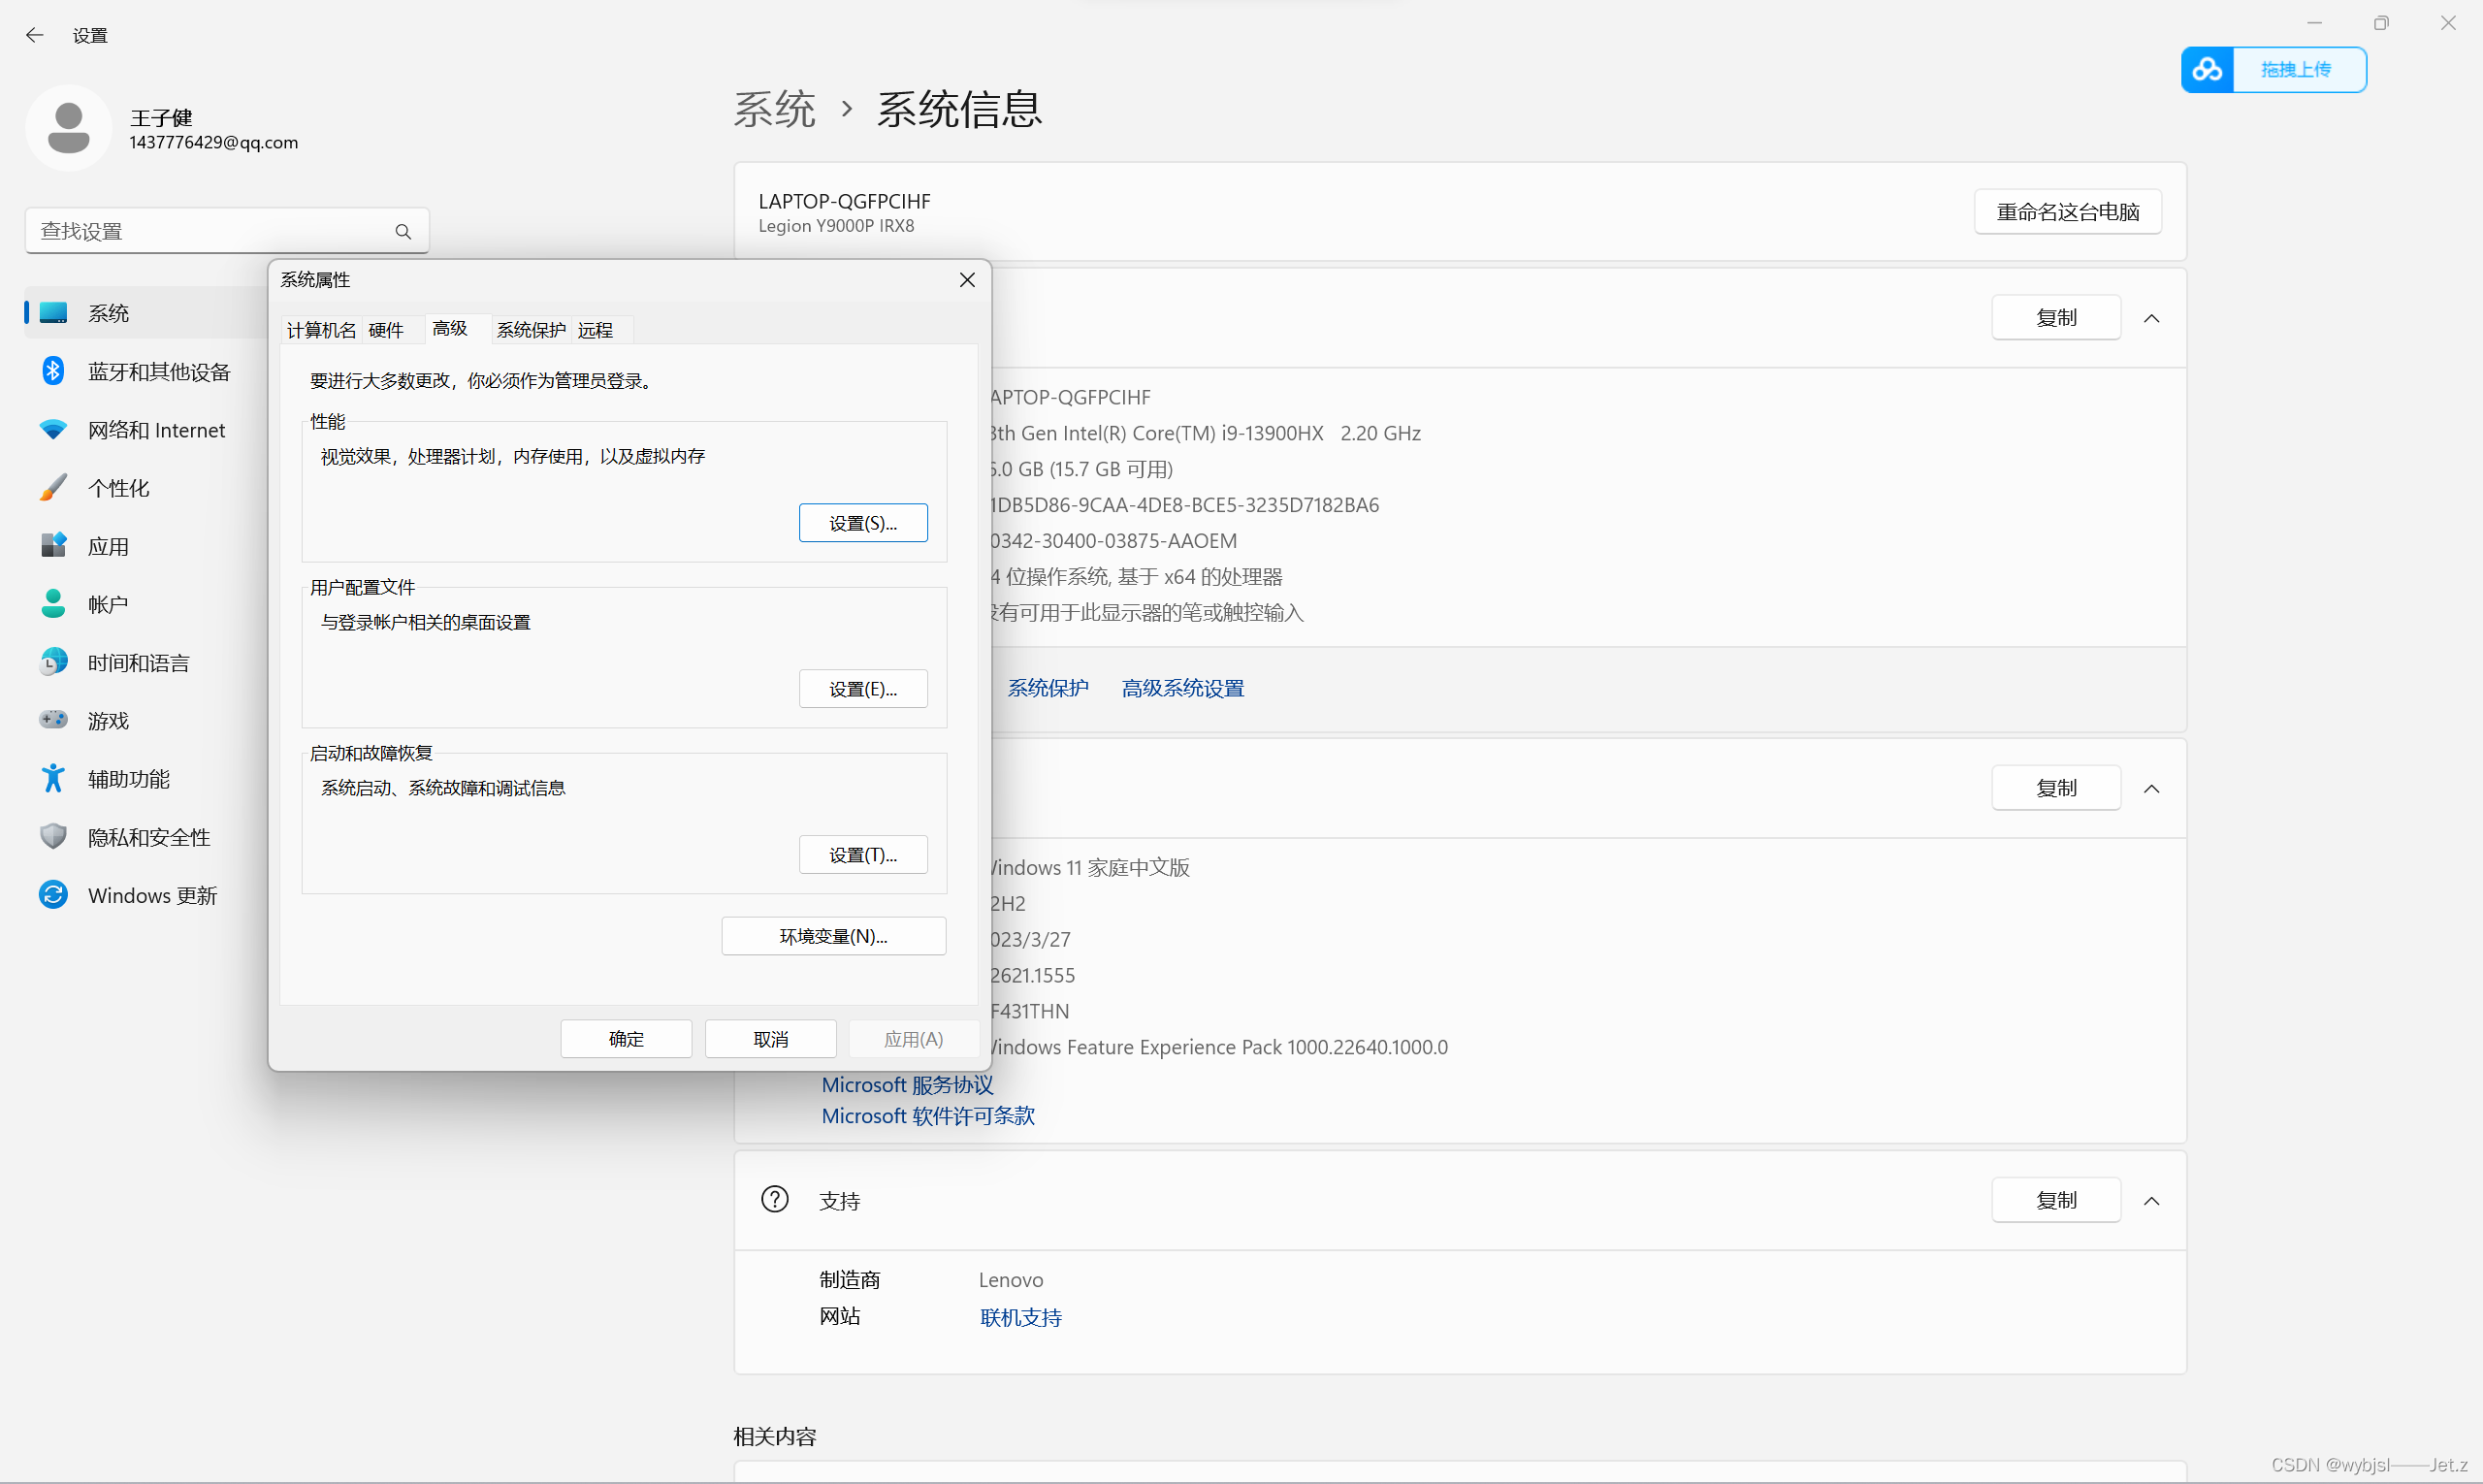Screen dimensions: 2483x1484
Task: Click the 查找设置 search field
Action: (x=227, y=232)
